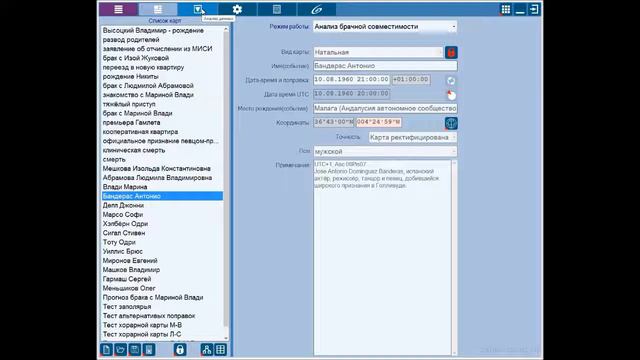Click the clock icon beside UTC date
Screen dimensions: 640x360
[451, 95]
